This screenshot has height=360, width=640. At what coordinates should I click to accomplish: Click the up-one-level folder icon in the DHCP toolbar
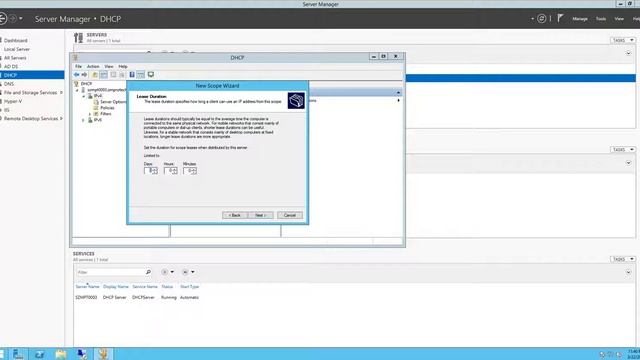click(95, 75)
